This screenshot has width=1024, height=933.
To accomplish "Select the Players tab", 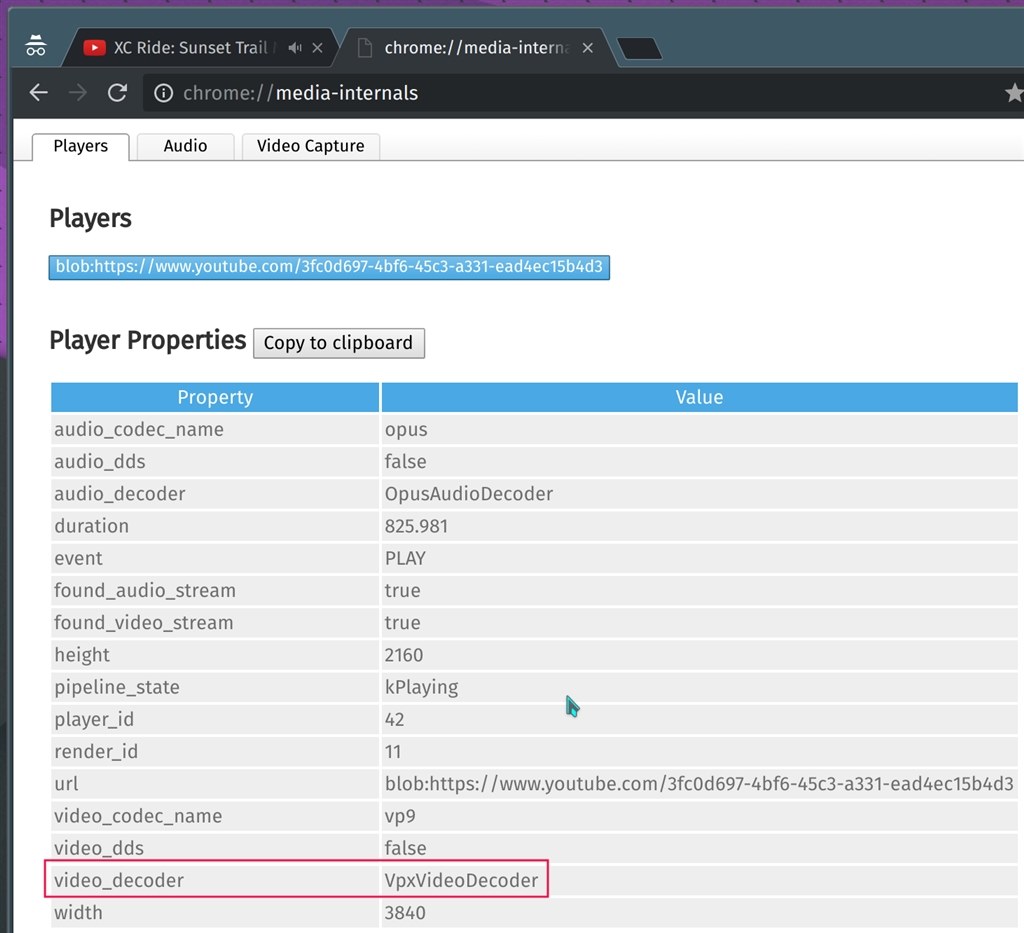I will tap(80, 146).
